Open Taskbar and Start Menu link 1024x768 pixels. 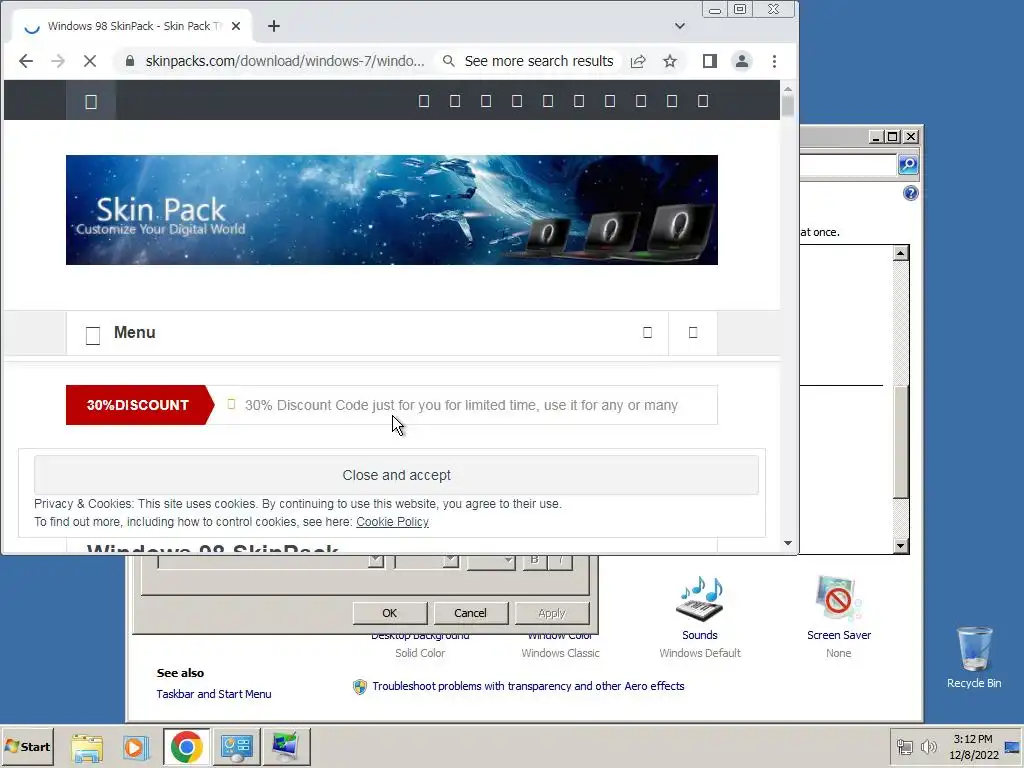click(214, 694)
